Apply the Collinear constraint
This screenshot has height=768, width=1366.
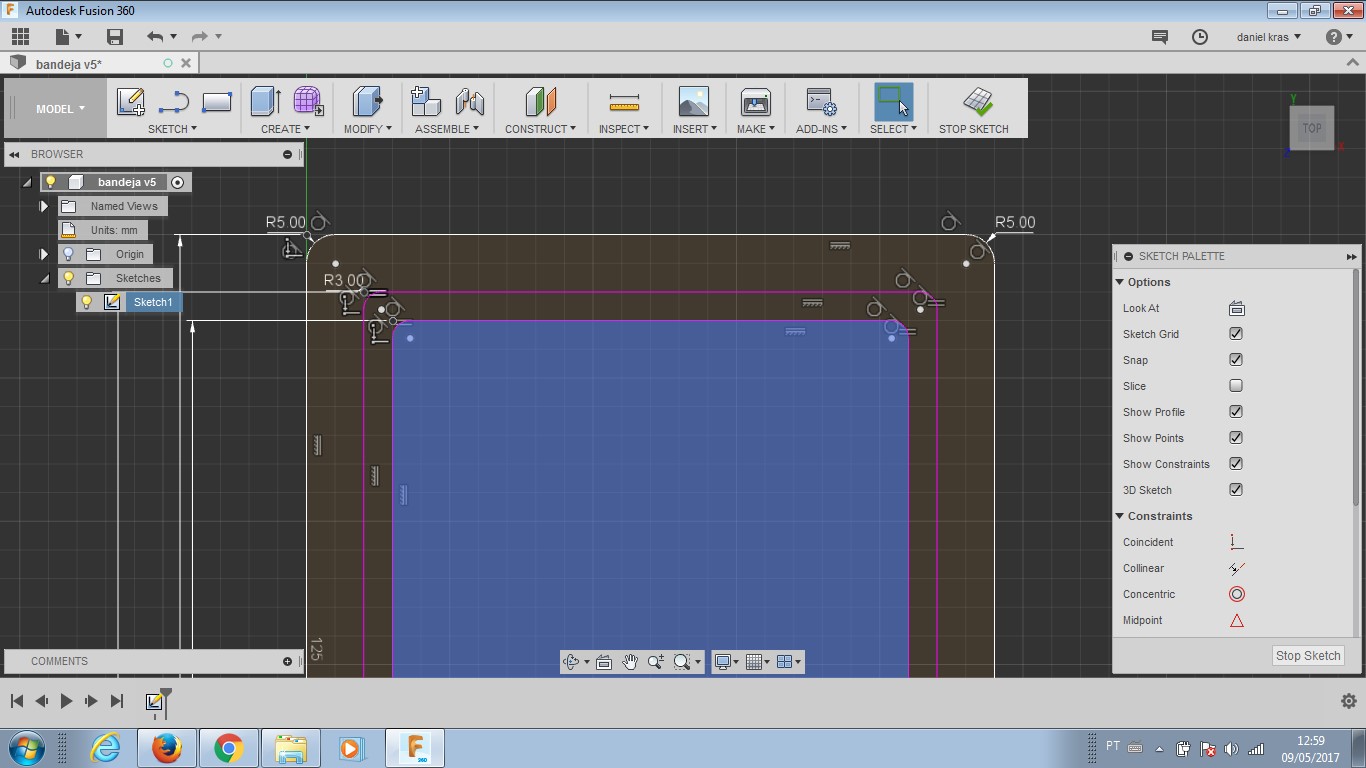(1236, 568)
